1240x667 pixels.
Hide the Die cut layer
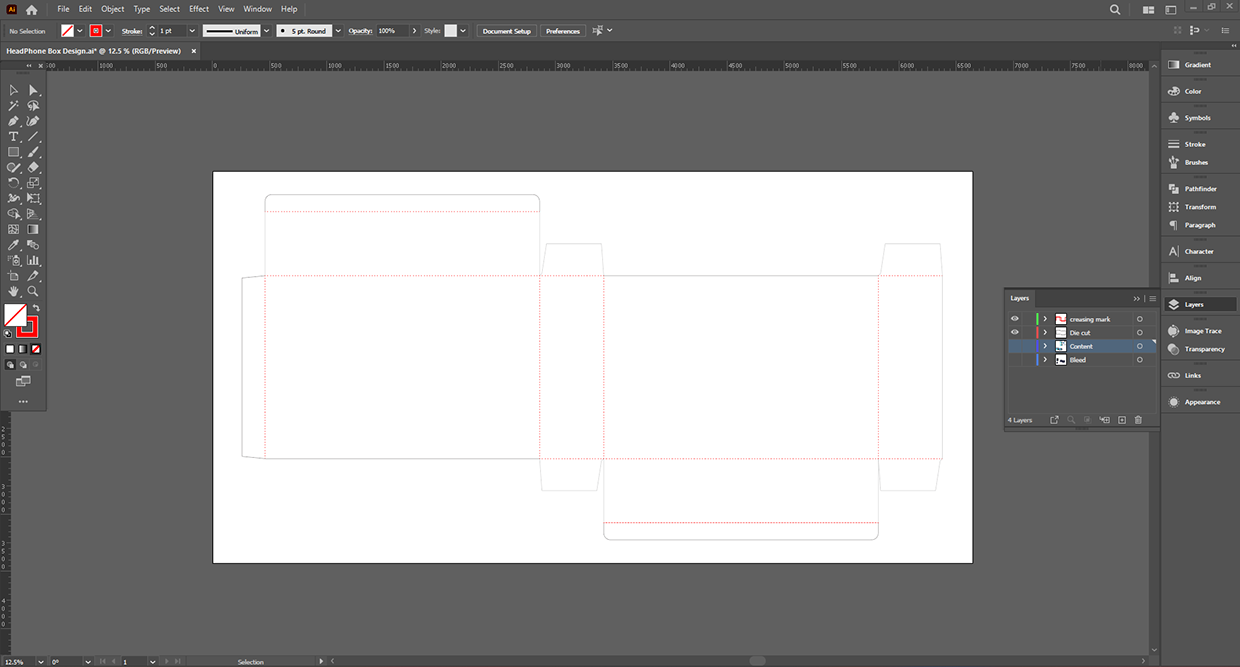coord(1014,333)
